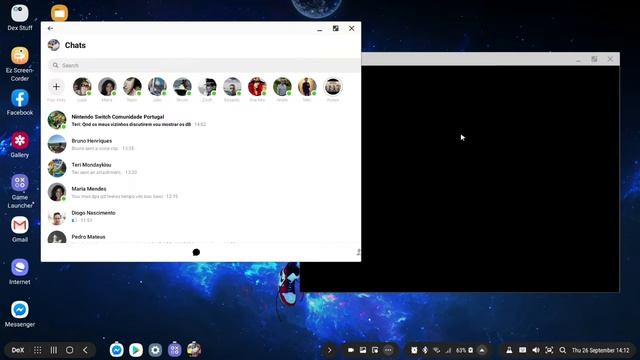Open the Diogo Nascimento conversation
This screenshot has height=360, width=640.
[201, 216]
